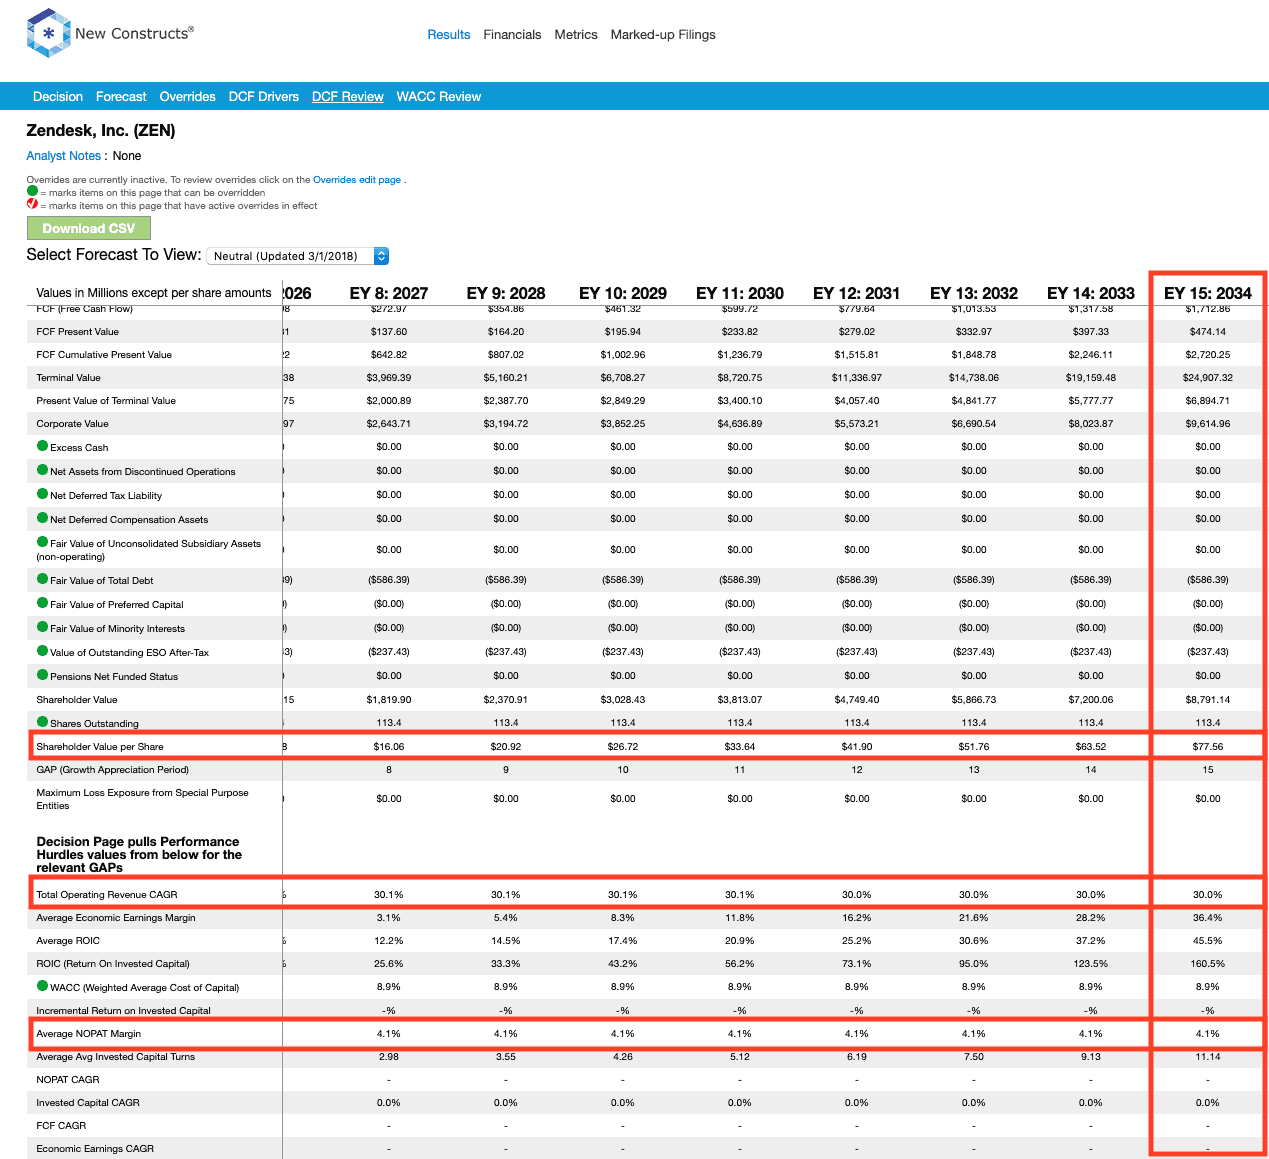Follow the Overrides edit page link
Viewport: 1269px width, 1159px height.
[357, 180]
